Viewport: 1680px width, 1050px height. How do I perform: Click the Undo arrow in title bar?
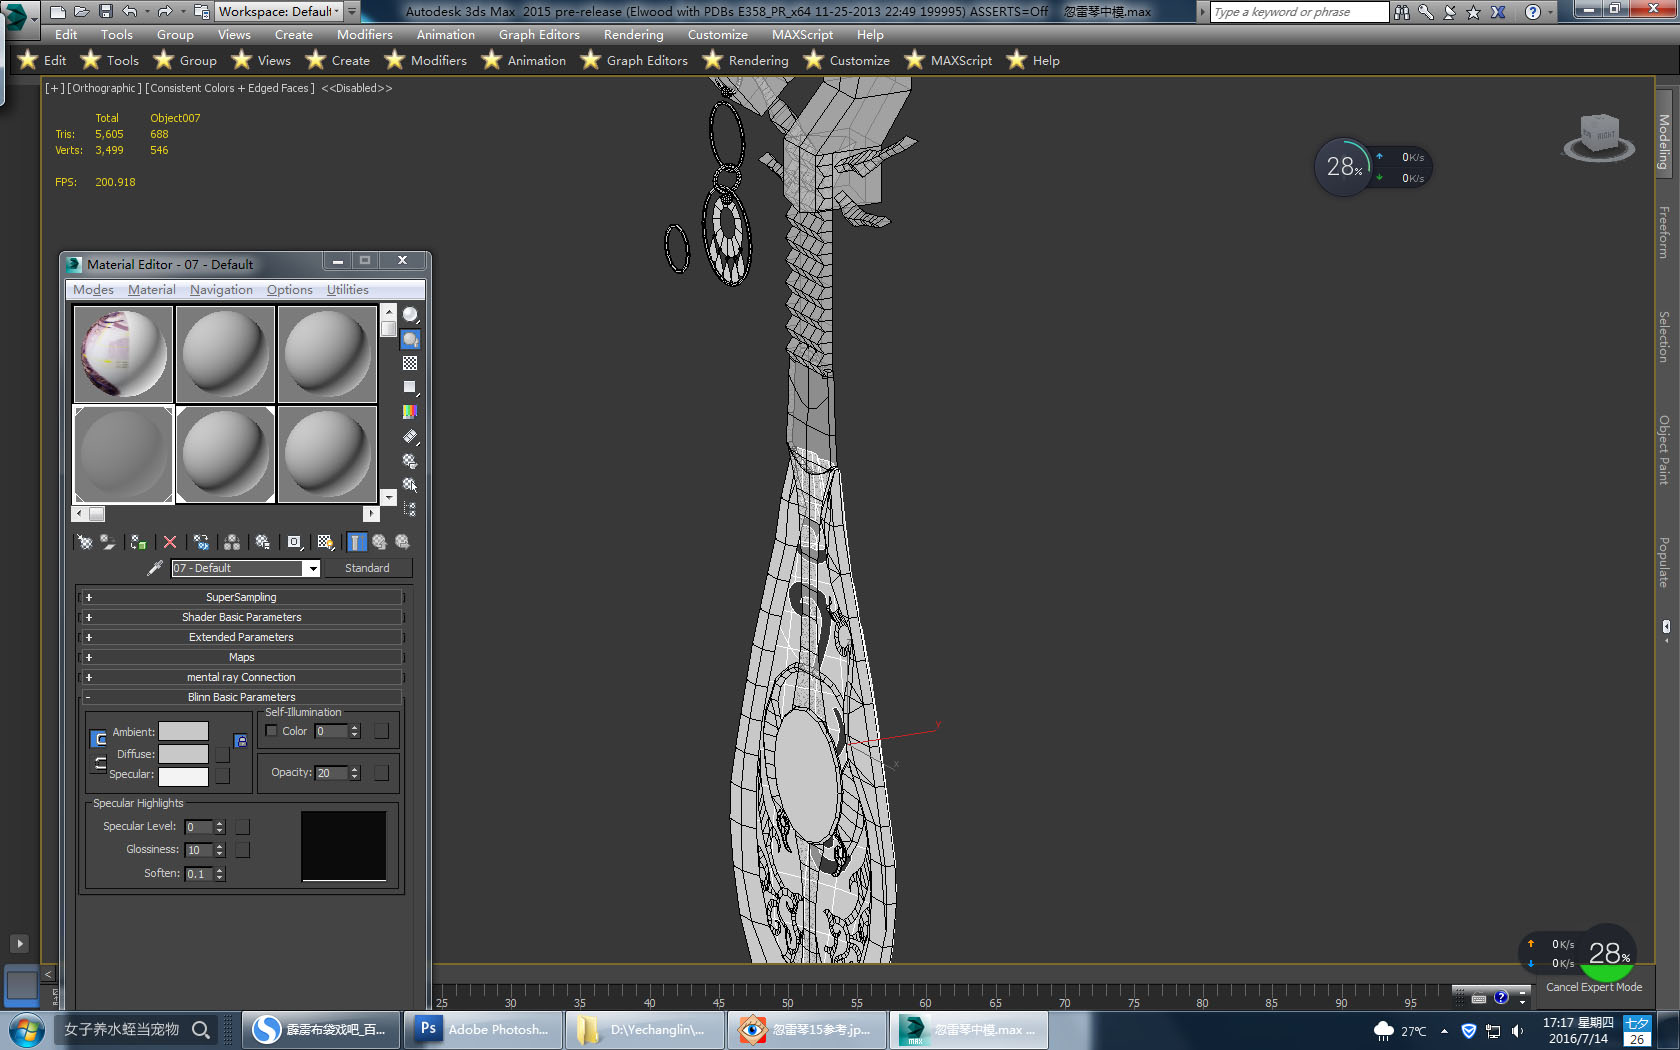[x=130, y=12]
